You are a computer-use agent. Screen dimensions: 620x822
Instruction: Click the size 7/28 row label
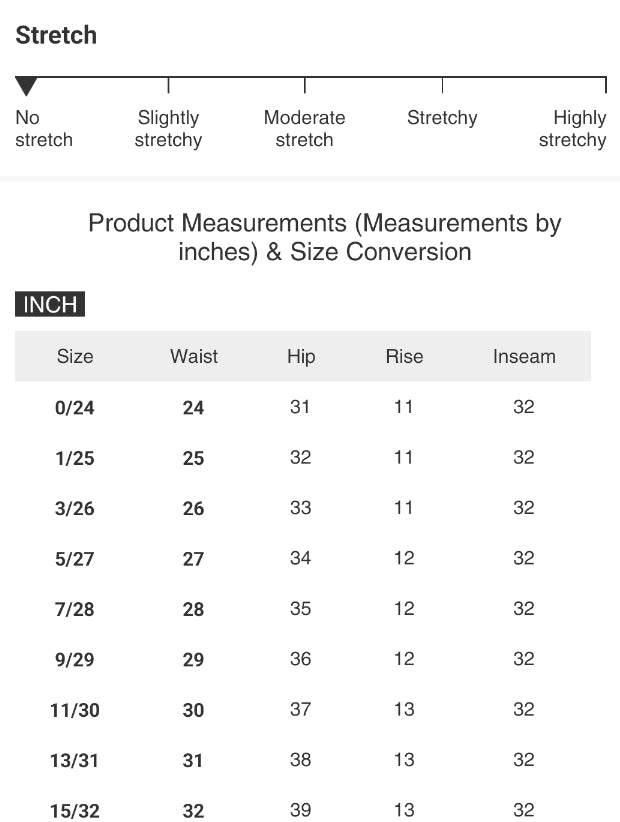[x=75, y=610]
